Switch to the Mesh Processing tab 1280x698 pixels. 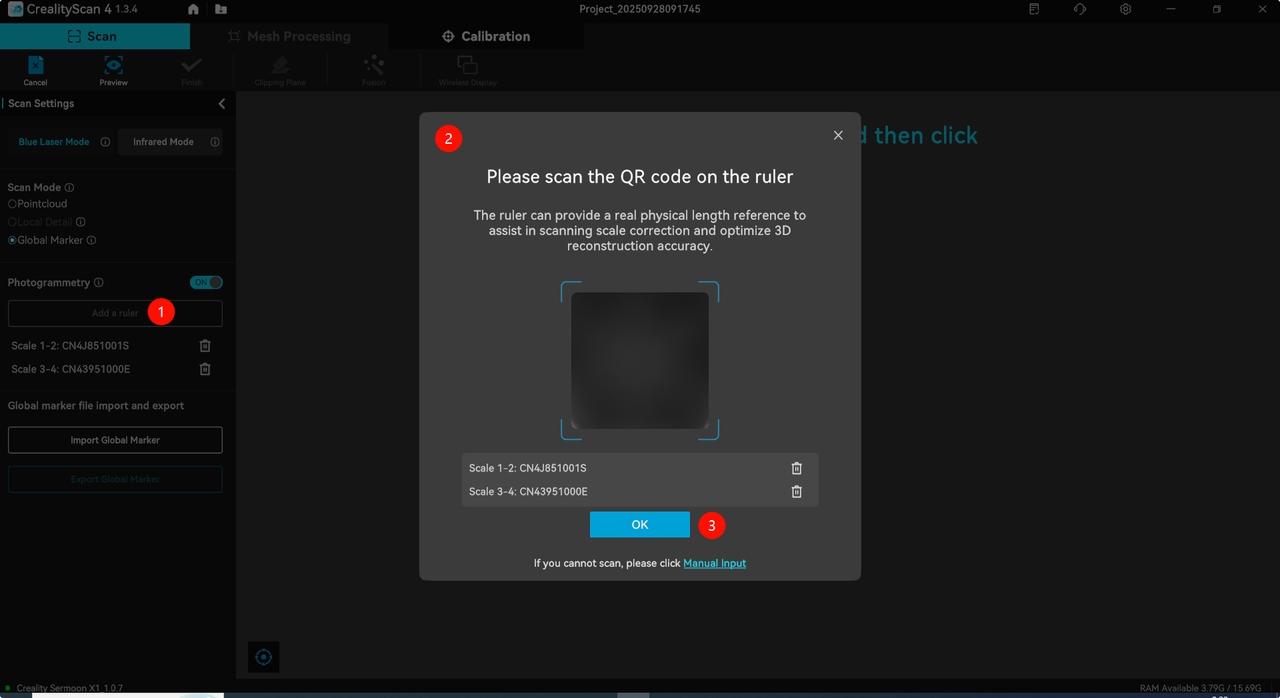click(x=289, y=36)
